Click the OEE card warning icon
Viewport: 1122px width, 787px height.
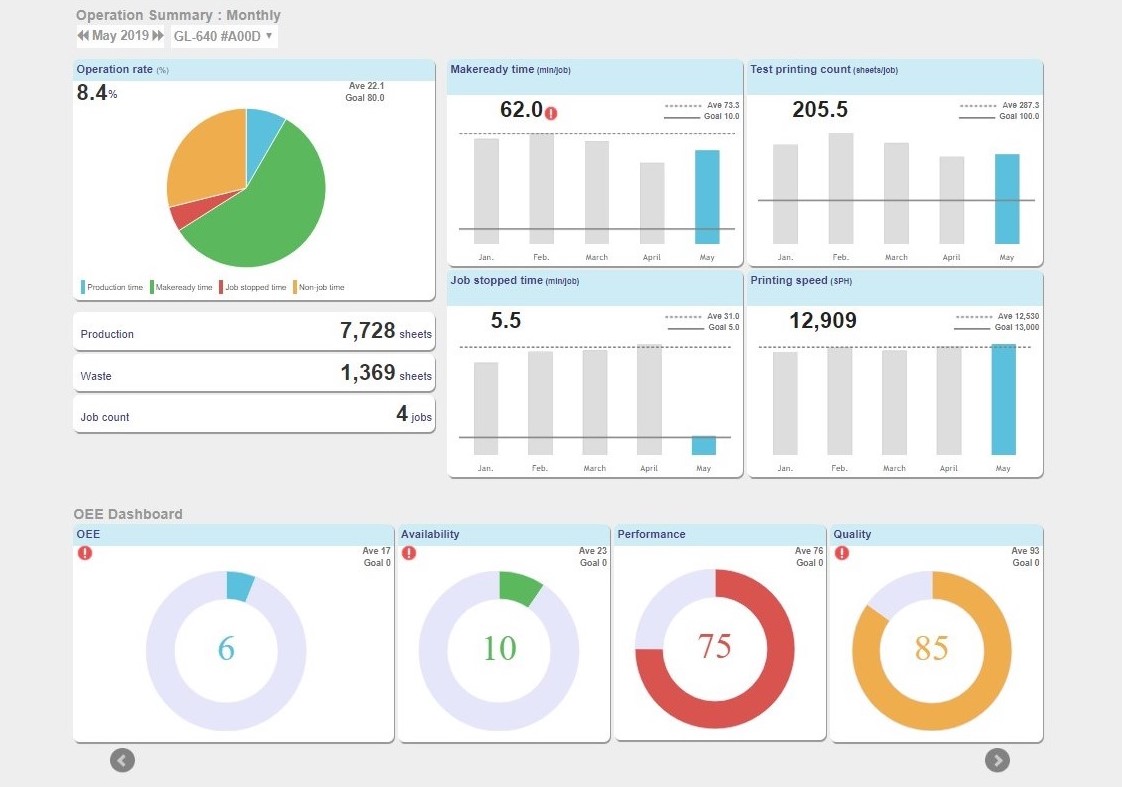85,553
